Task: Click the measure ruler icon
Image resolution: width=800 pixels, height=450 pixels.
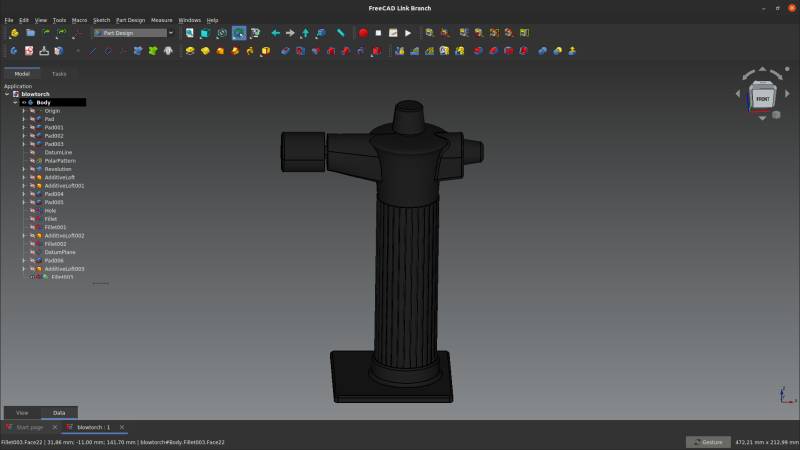Action: point(340,33)
